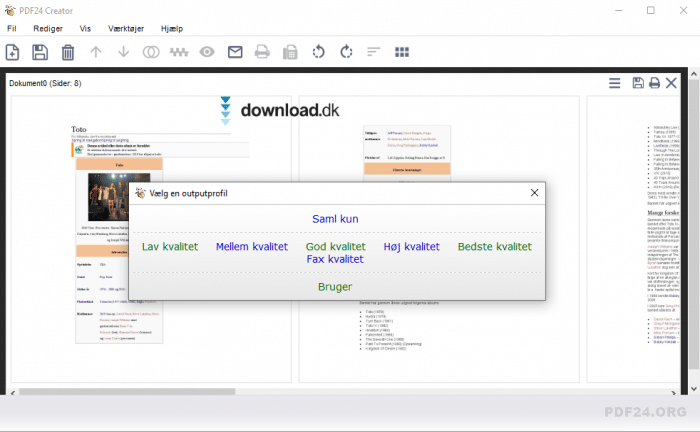Screen dimensions: 700x432
Task: Rotate pages clockwise icon
Action: [346, 52]
